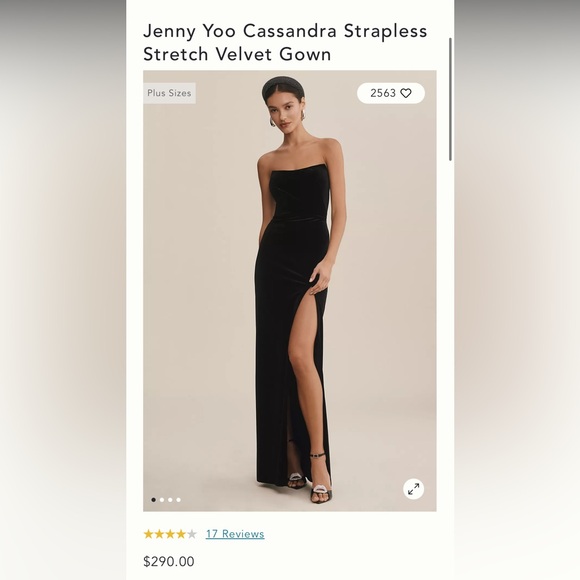580x580 pixels.
Task: Click the fourth gold rating star
Action: point(181,534)
